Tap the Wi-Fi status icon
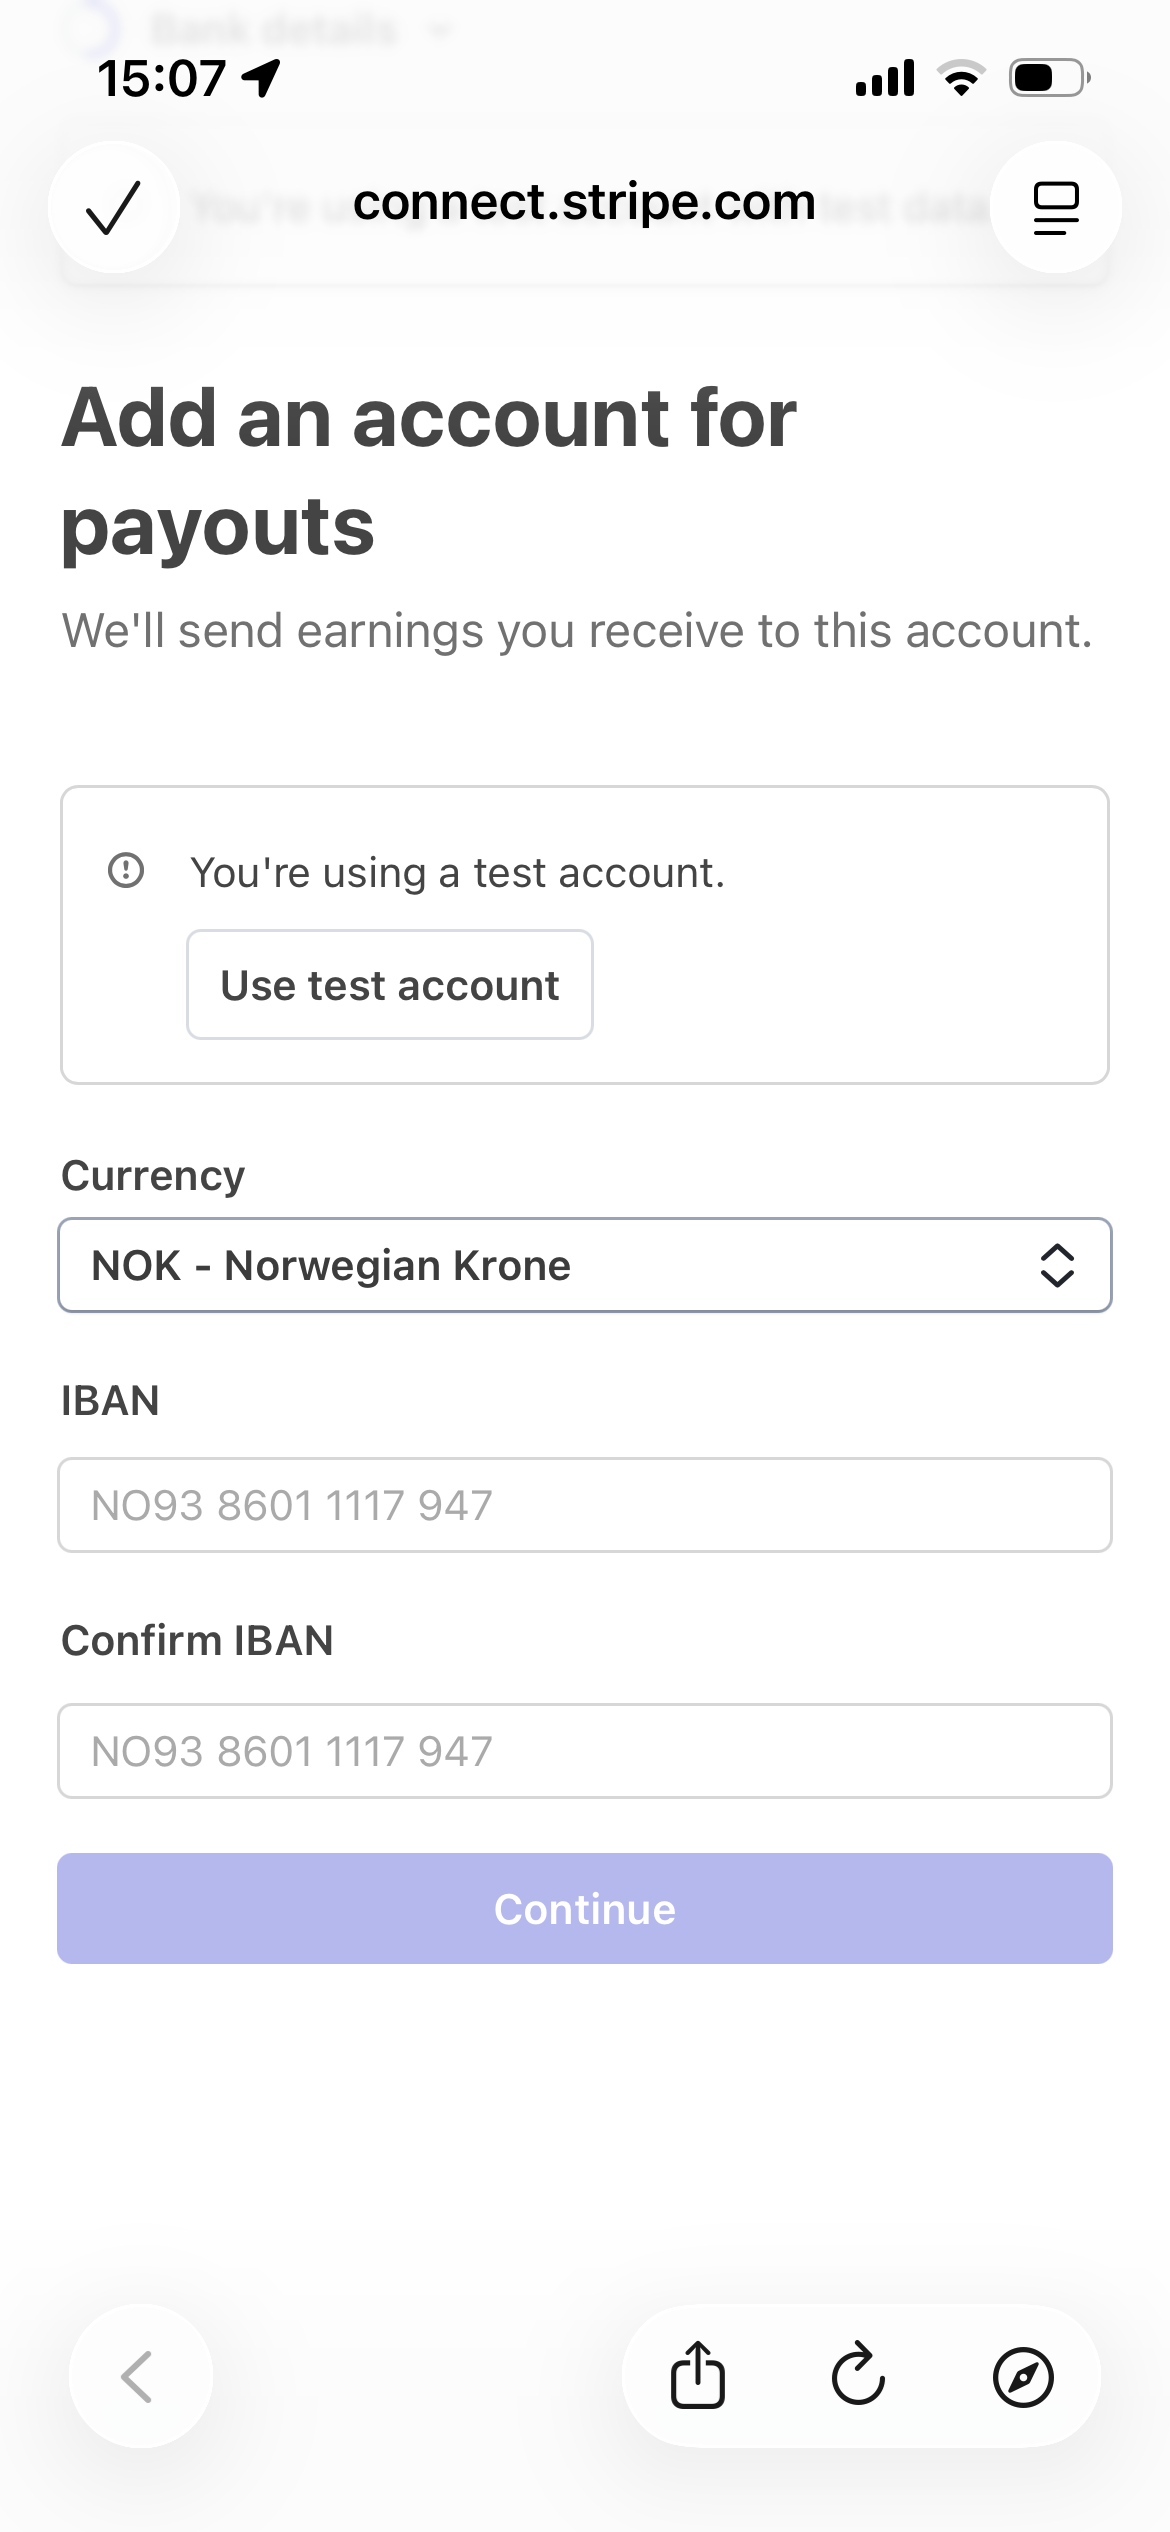 coord(961,78)
